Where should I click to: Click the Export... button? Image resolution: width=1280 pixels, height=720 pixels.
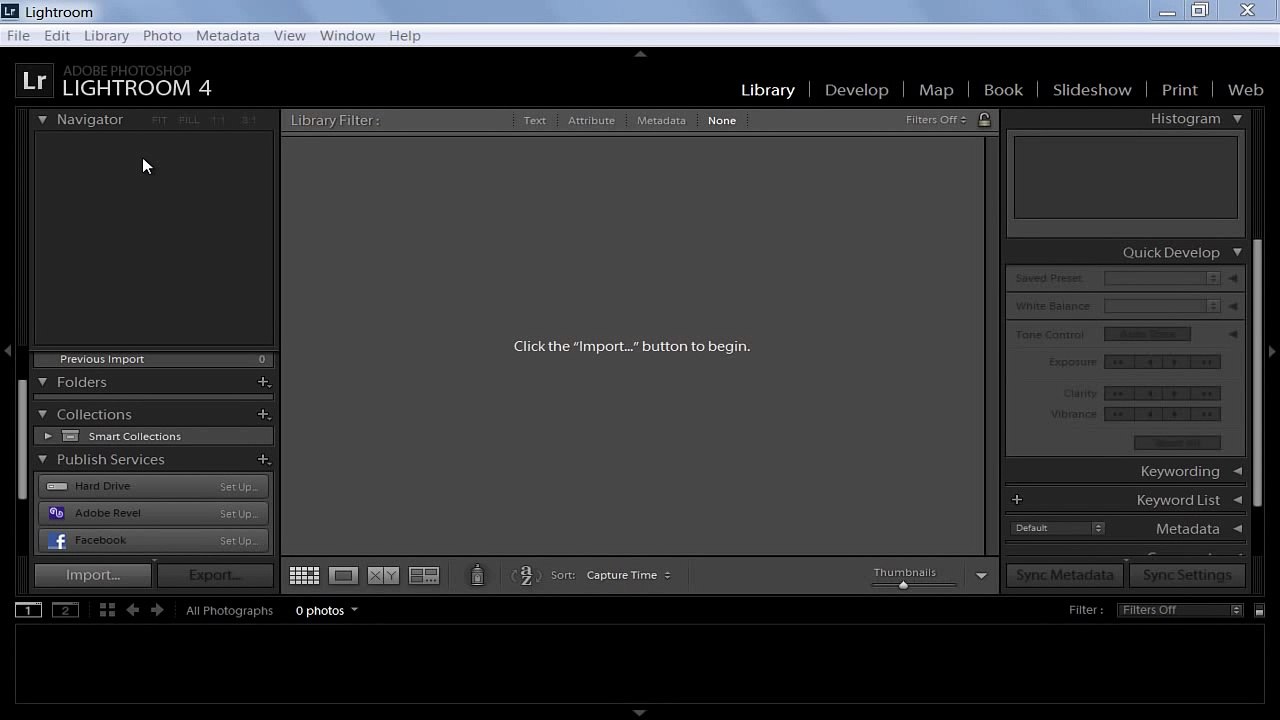click(215, 575)
